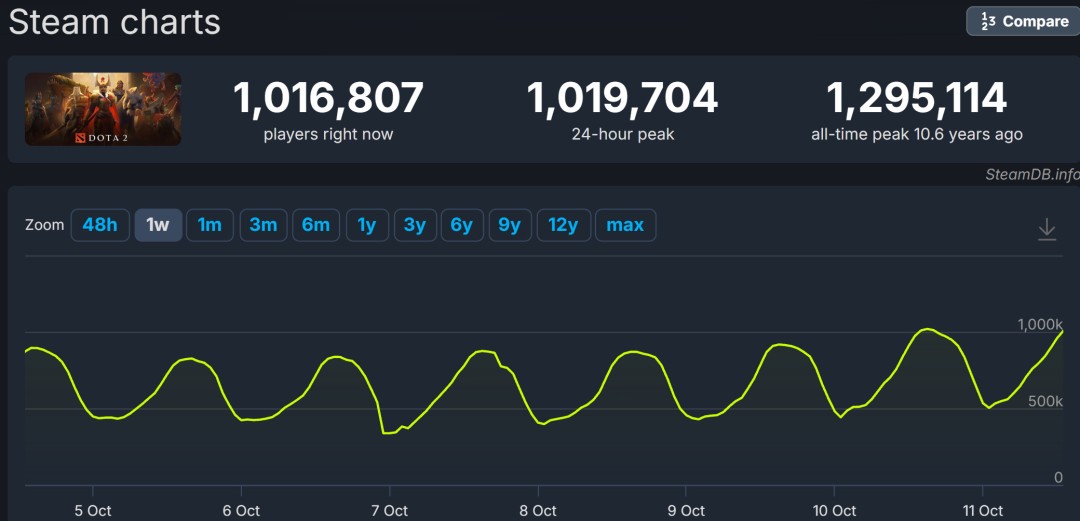Pick the 9y zoom range
The image size is (1080, 521).
(x=510, y=225)
